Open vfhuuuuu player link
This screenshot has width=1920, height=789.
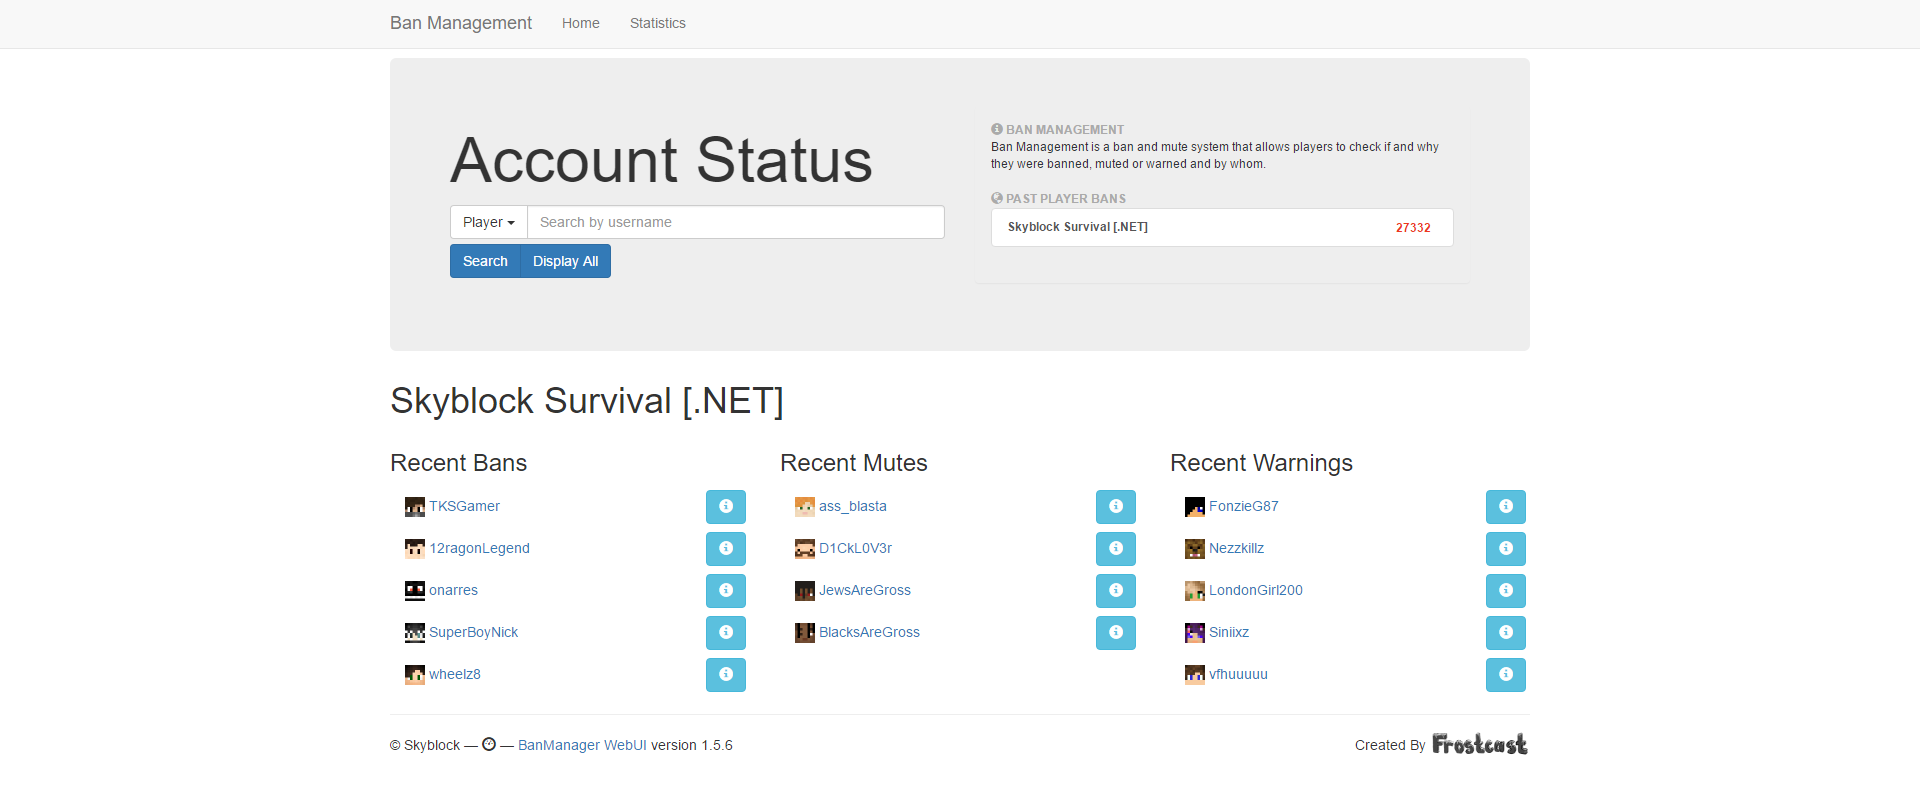1238,674
